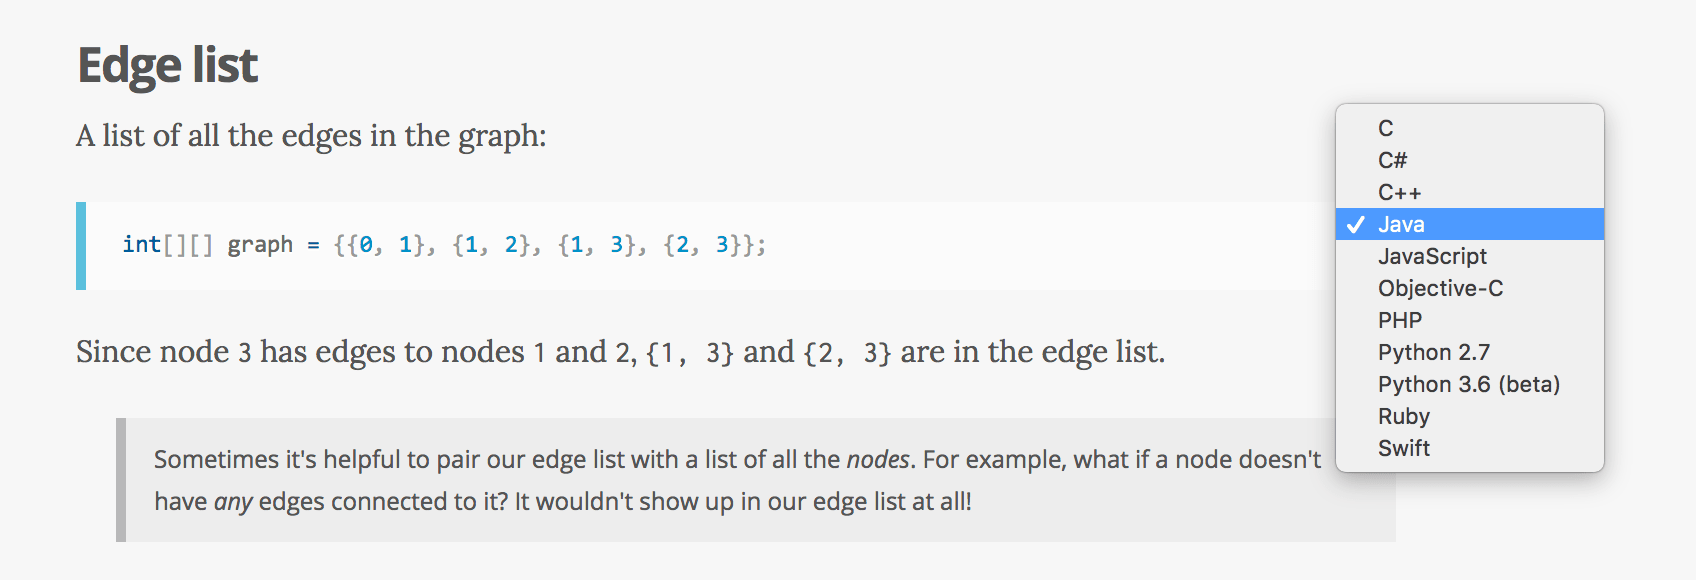This screenshot has width=1696, height=580.
Task: Switch code language to JavaScript
Action: coord(1469,256)
